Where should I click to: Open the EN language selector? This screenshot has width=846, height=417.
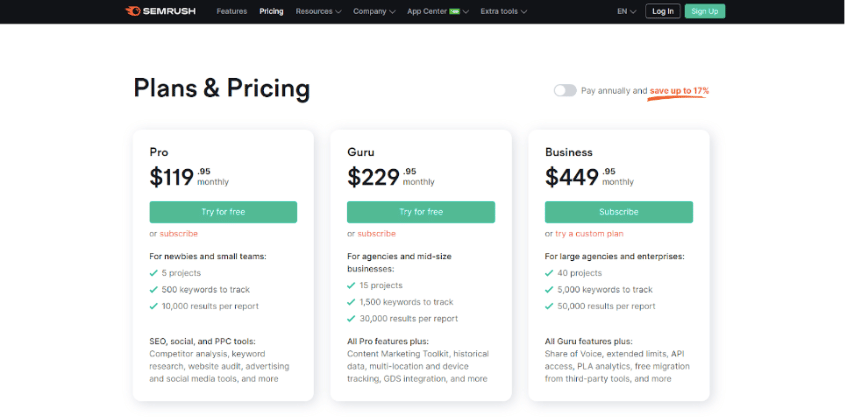626,11
